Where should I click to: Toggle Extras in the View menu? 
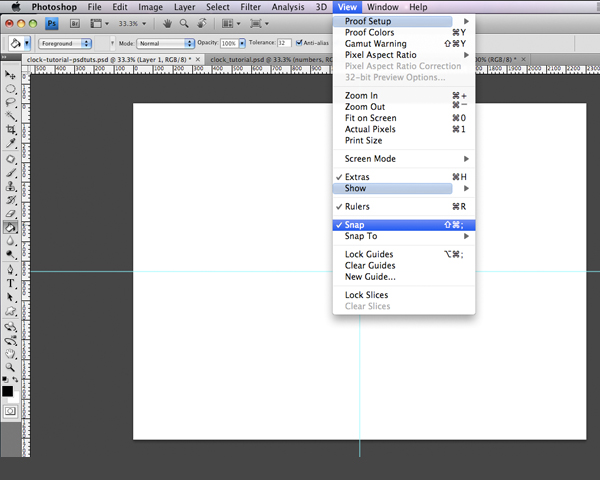pyautogui.click(x=357, y=177)
